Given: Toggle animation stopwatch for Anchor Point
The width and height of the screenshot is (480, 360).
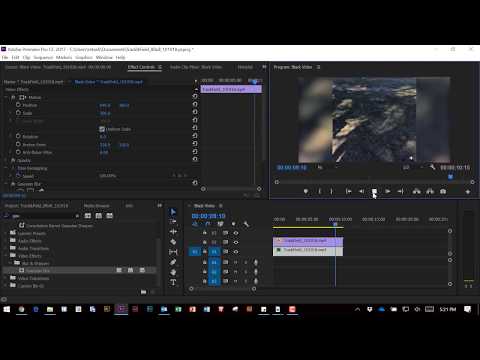Looking at the screenshot, I should [18, 144].
